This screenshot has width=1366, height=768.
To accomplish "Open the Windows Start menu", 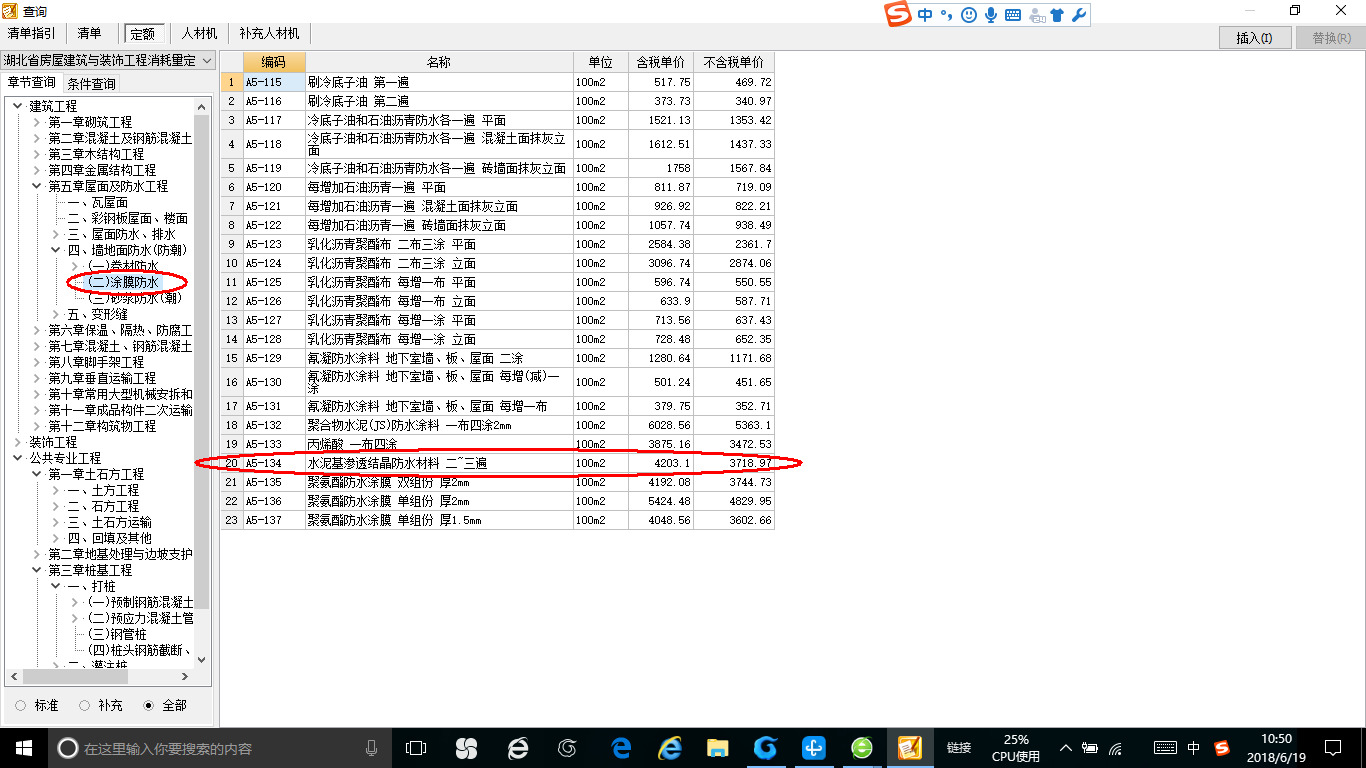I will [23, 747].
